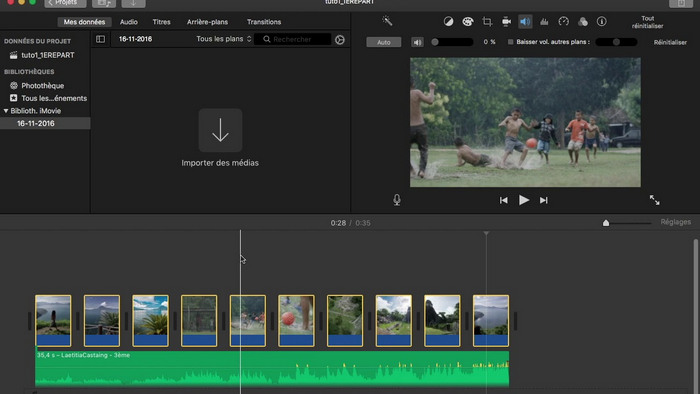
Task: Open the color balance adjustment
Action: (448, 21)
